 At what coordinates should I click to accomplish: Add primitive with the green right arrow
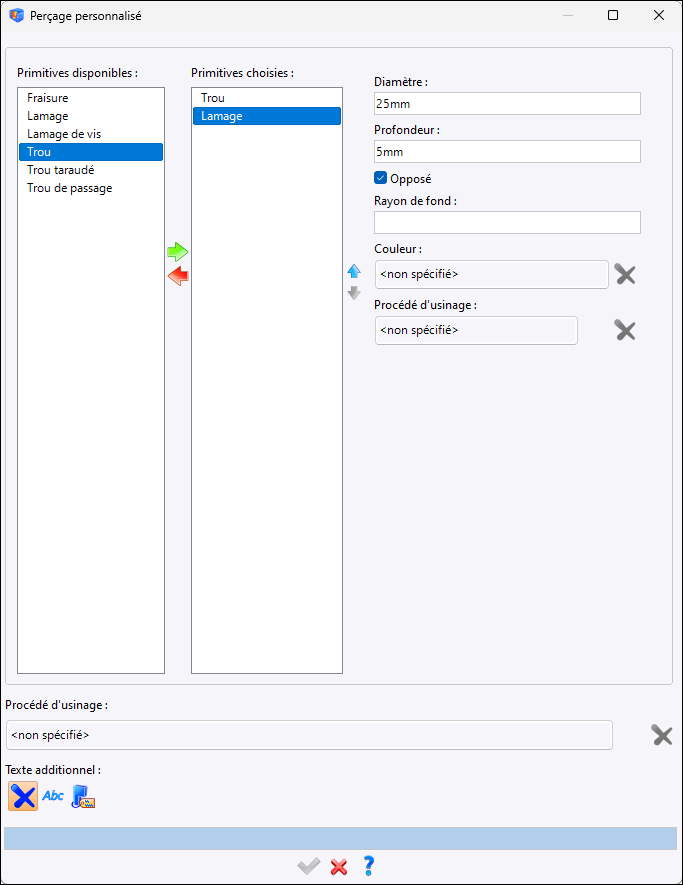[178, 252]
